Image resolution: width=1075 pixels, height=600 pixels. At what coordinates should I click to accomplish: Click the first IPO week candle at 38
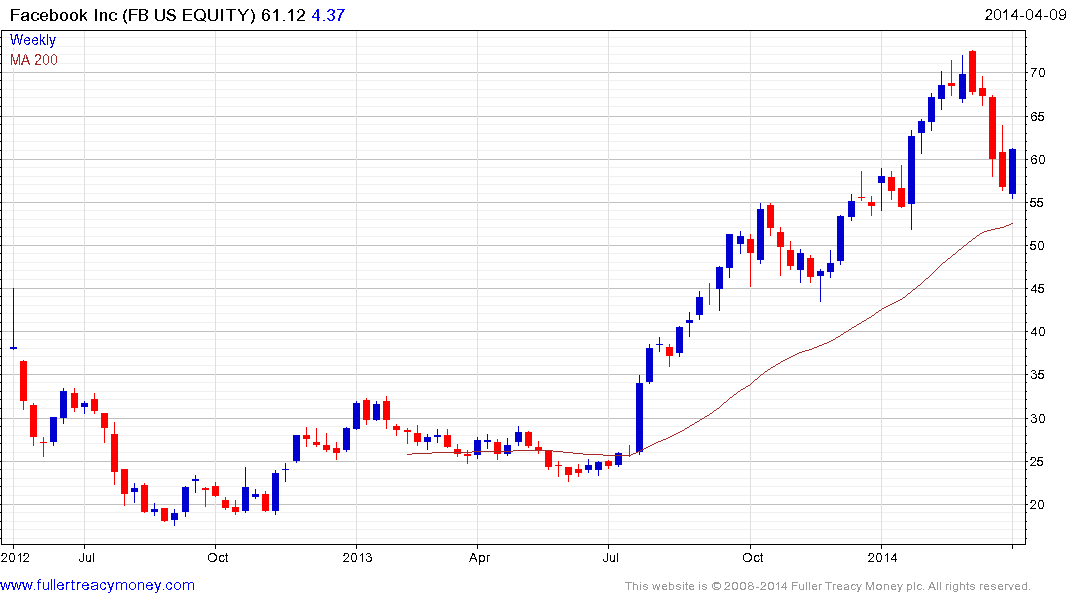[x=14, y=319]
